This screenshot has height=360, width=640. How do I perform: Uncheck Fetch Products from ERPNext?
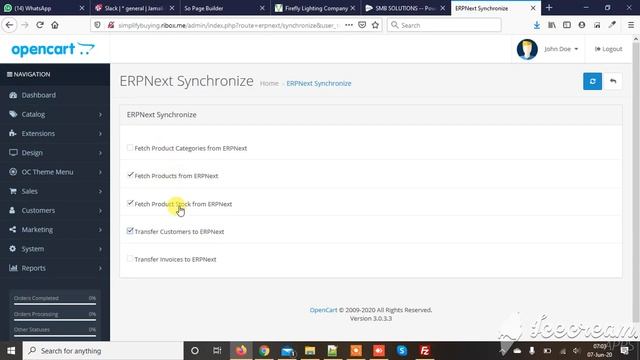(x=130, y=175)
